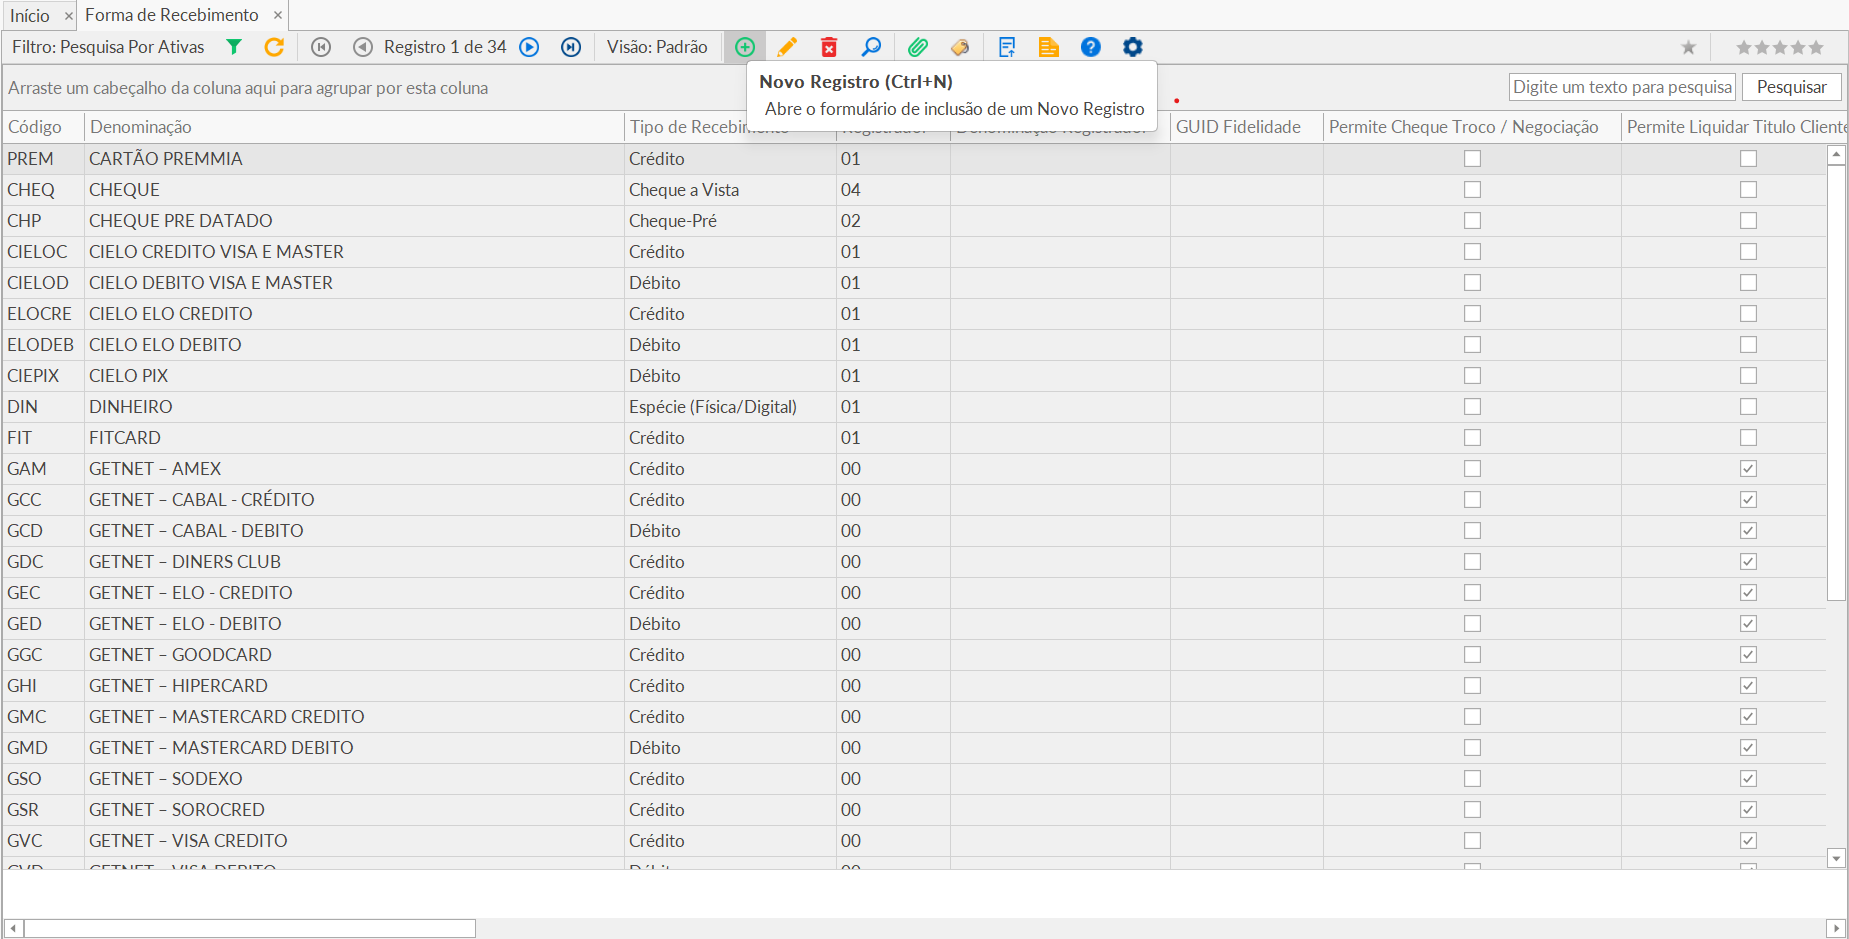Tick Permite Liquidar Titulo for DINHEIRO row

(x=1748, y=407)
